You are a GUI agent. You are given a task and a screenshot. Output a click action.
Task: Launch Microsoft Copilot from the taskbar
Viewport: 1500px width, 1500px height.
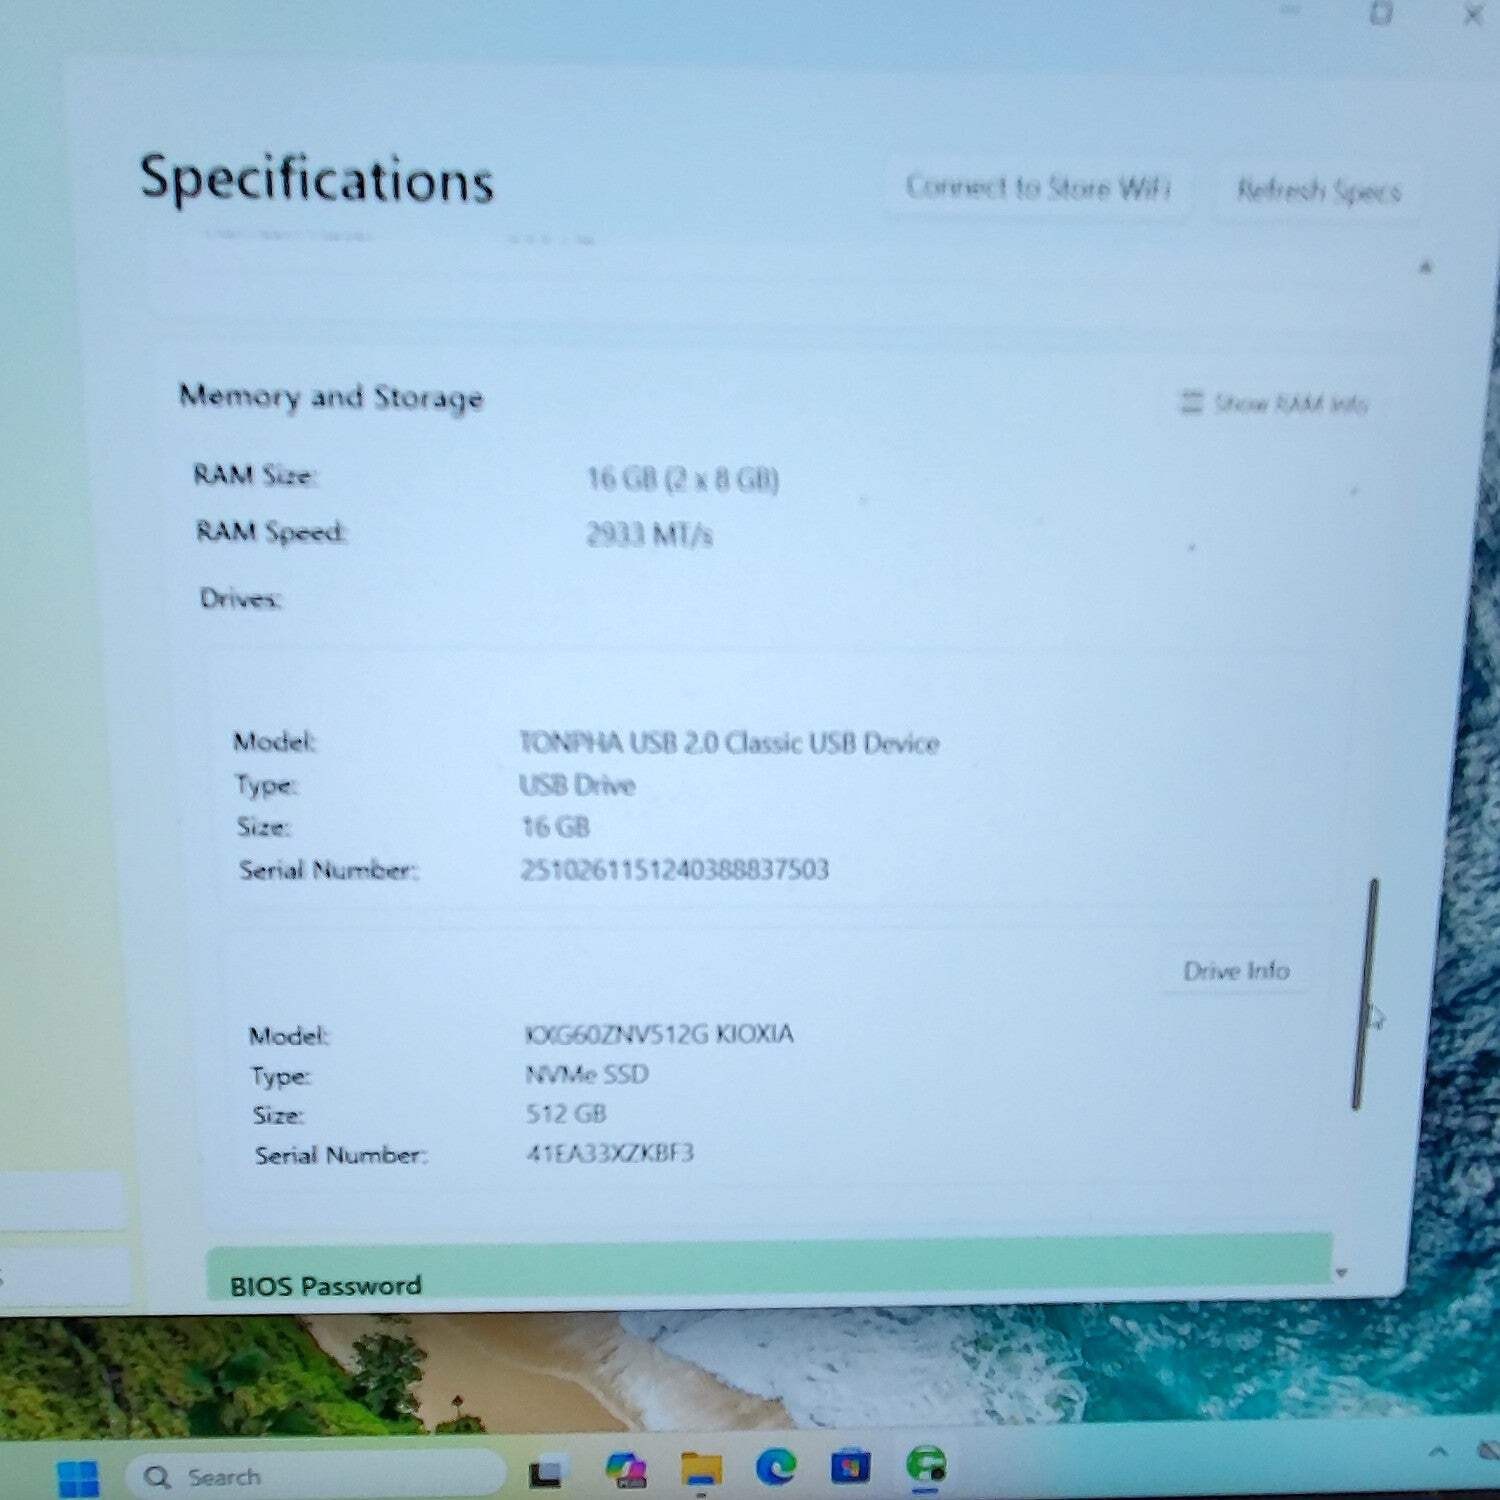point(626,1470)
